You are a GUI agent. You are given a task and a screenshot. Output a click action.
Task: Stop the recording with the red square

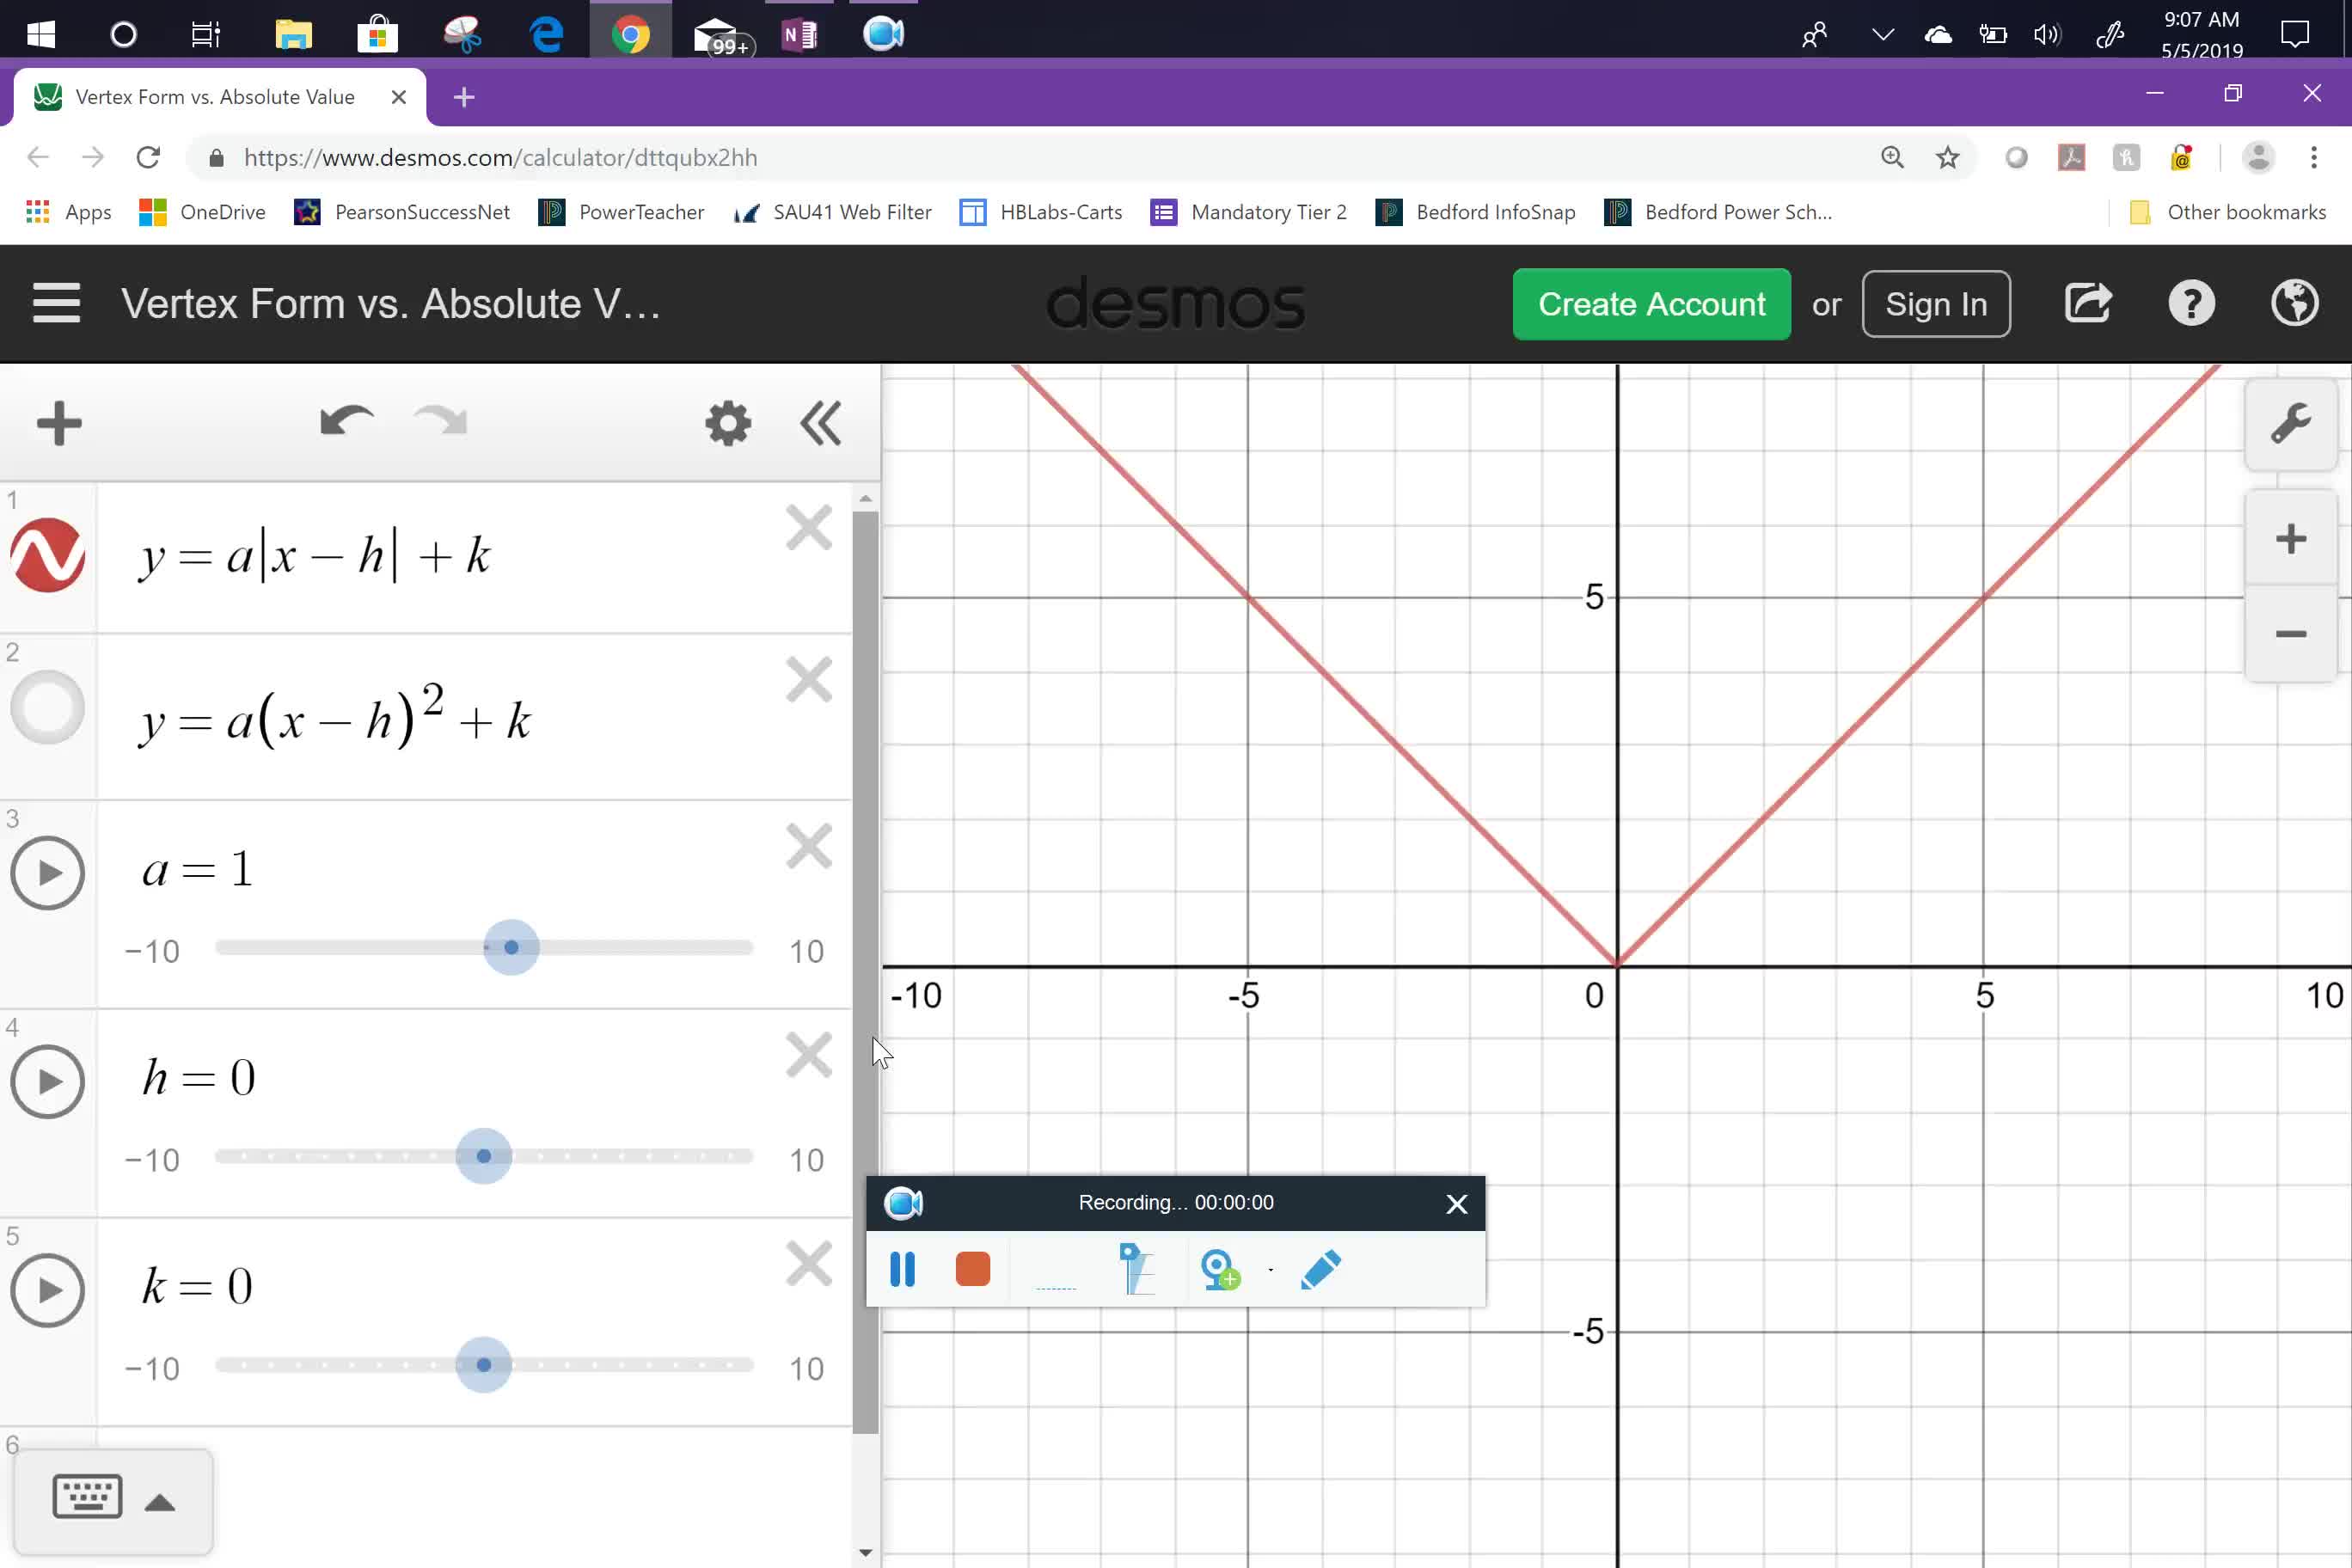click(971, 1269)
